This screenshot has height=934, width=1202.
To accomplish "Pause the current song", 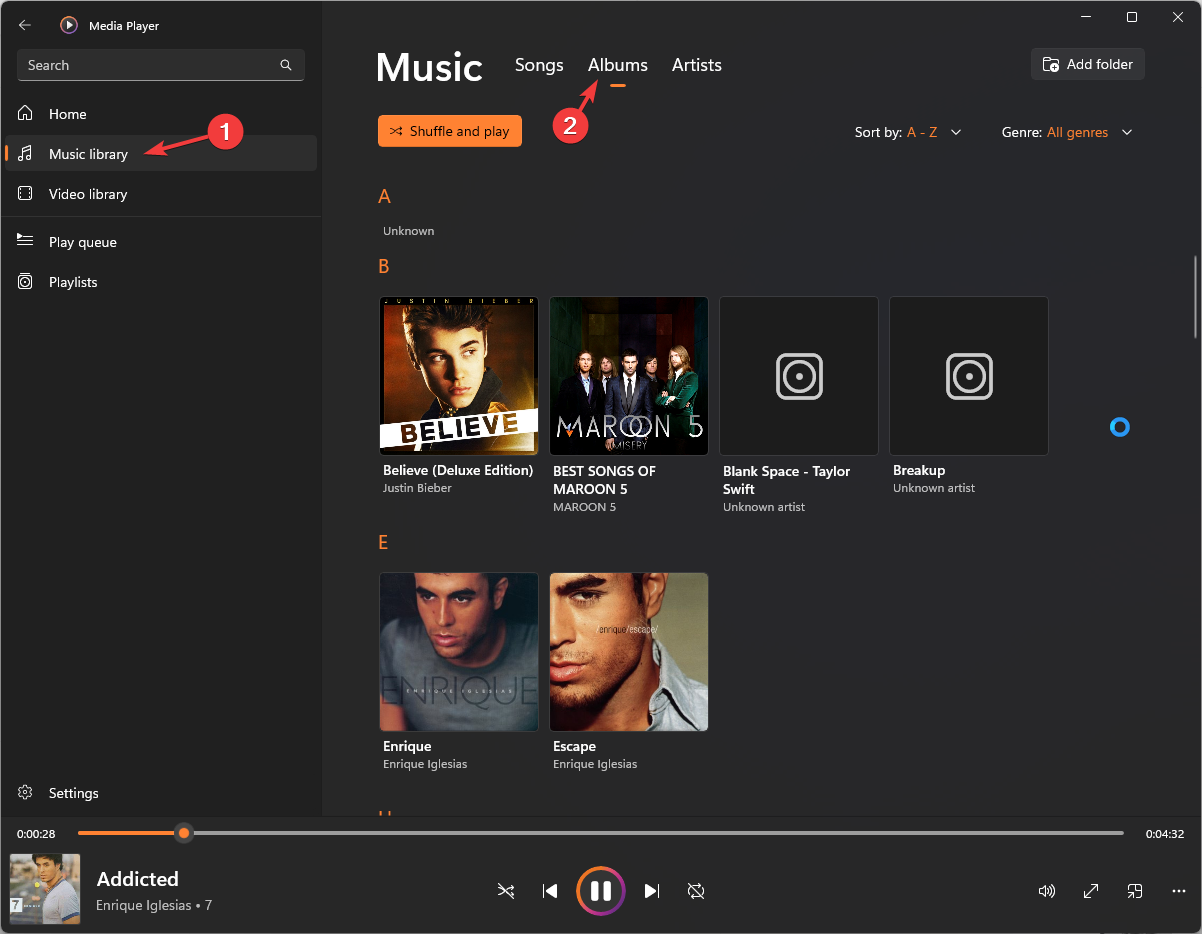I will pyautogui.click(x=601, y=891).
